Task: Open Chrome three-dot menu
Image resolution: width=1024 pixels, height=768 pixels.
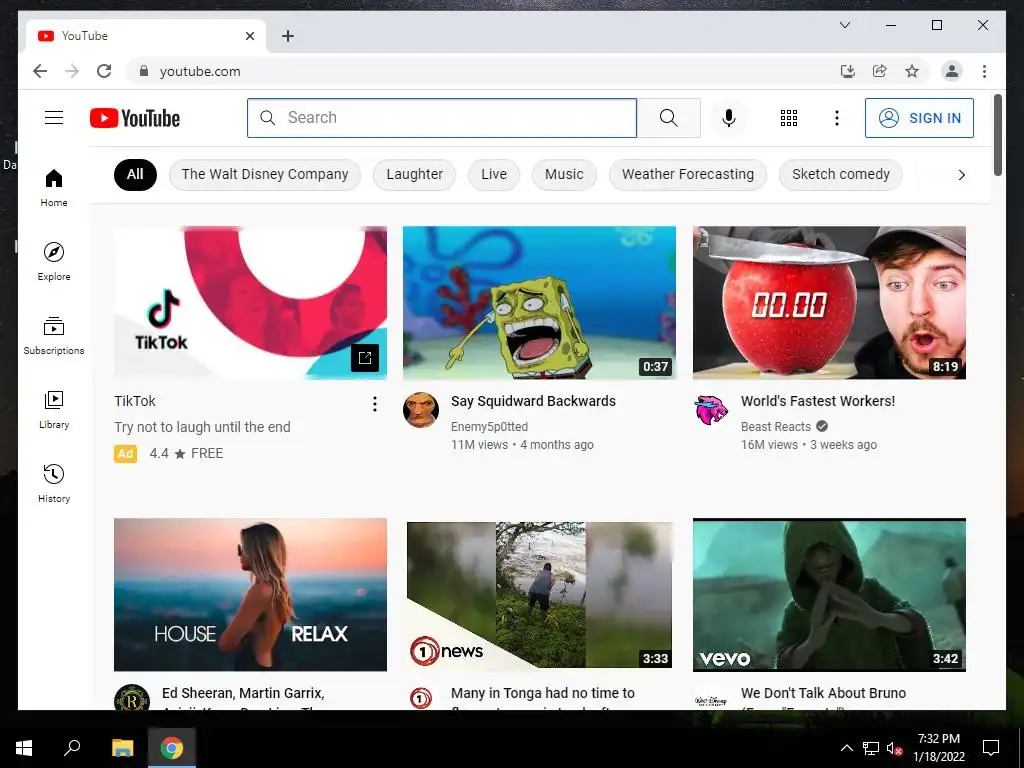Action: click(x=984, y=71)
